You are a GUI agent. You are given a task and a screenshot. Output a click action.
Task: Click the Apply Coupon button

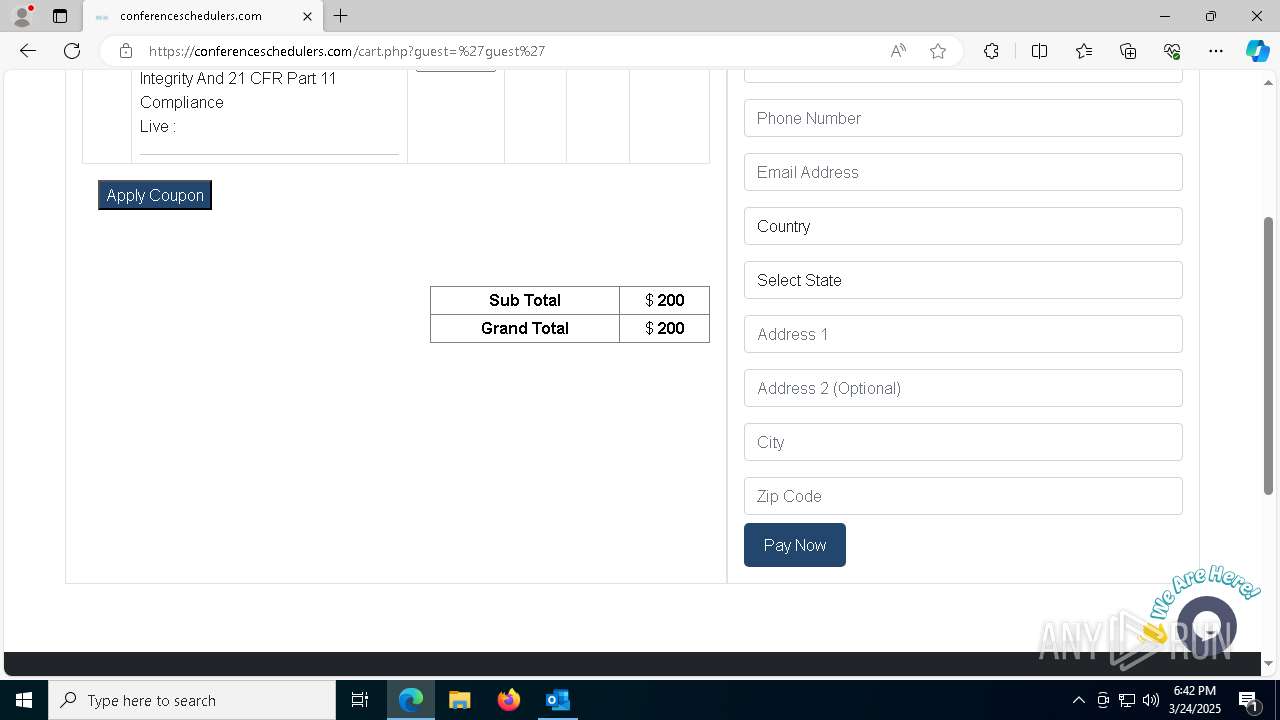coord(155,195)
